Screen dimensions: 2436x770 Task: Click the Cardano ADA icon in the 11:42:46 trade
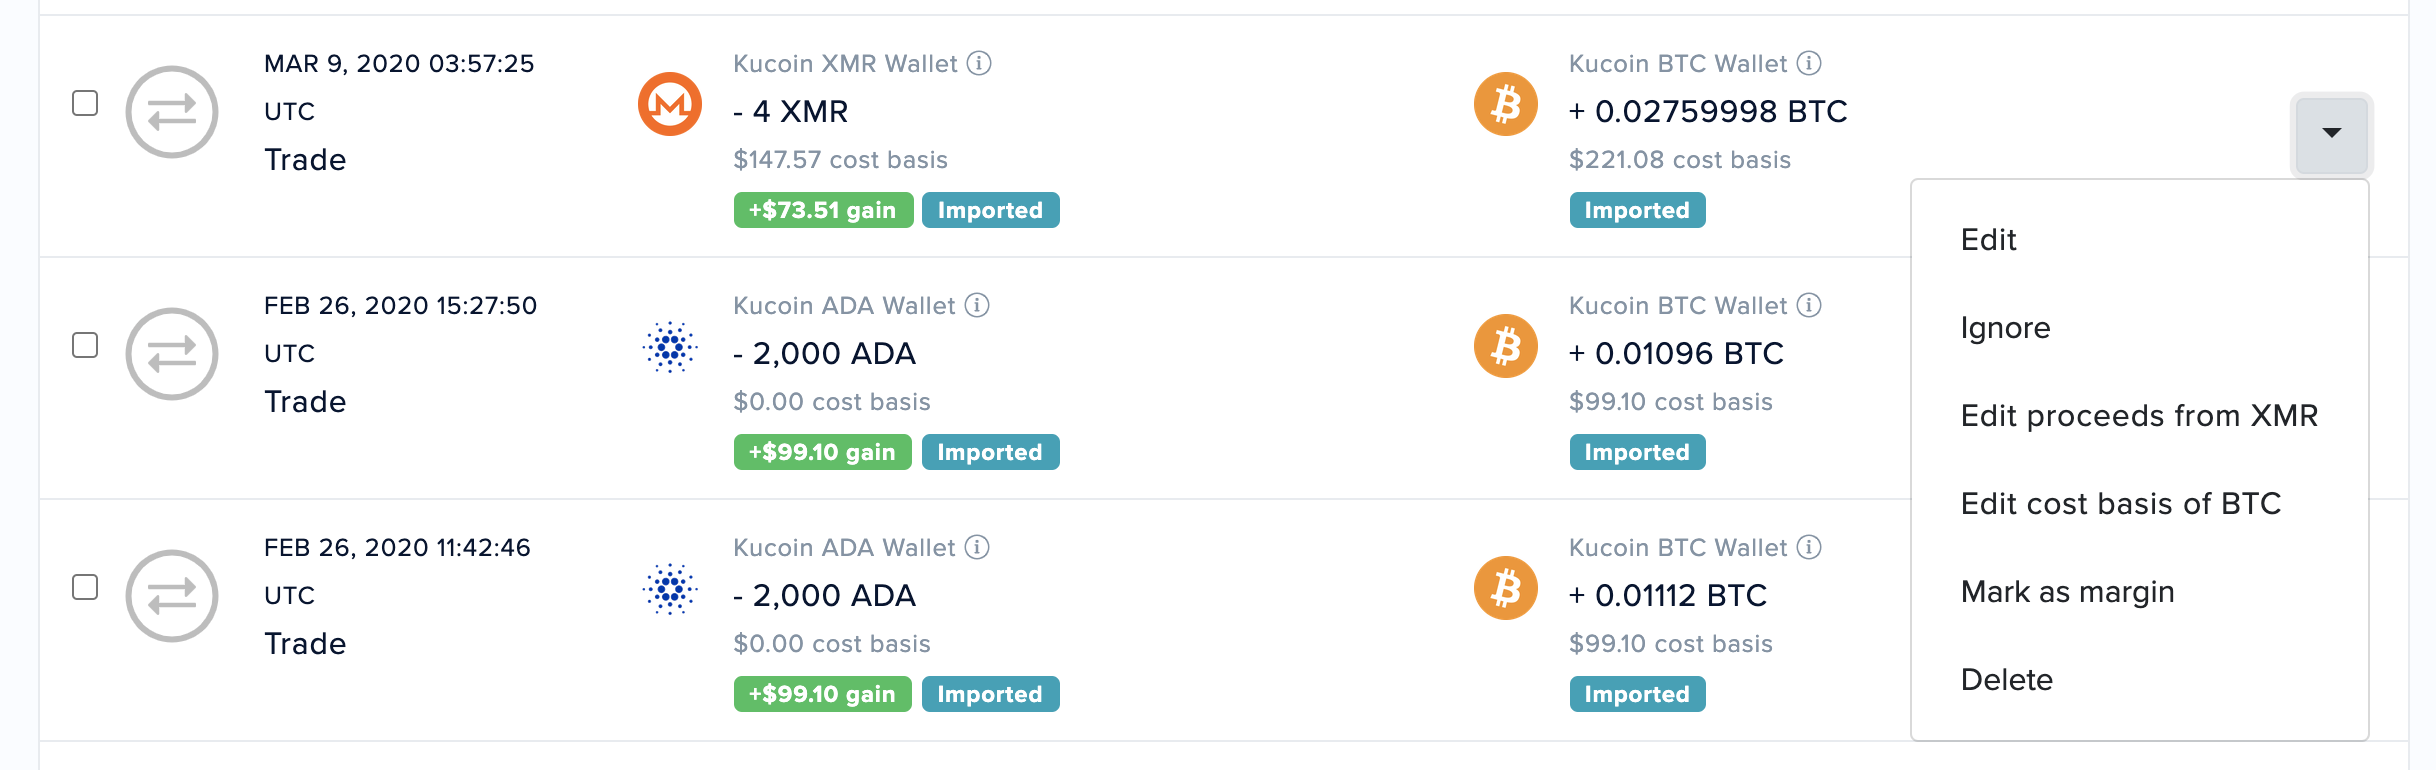(x=670, y=589)
